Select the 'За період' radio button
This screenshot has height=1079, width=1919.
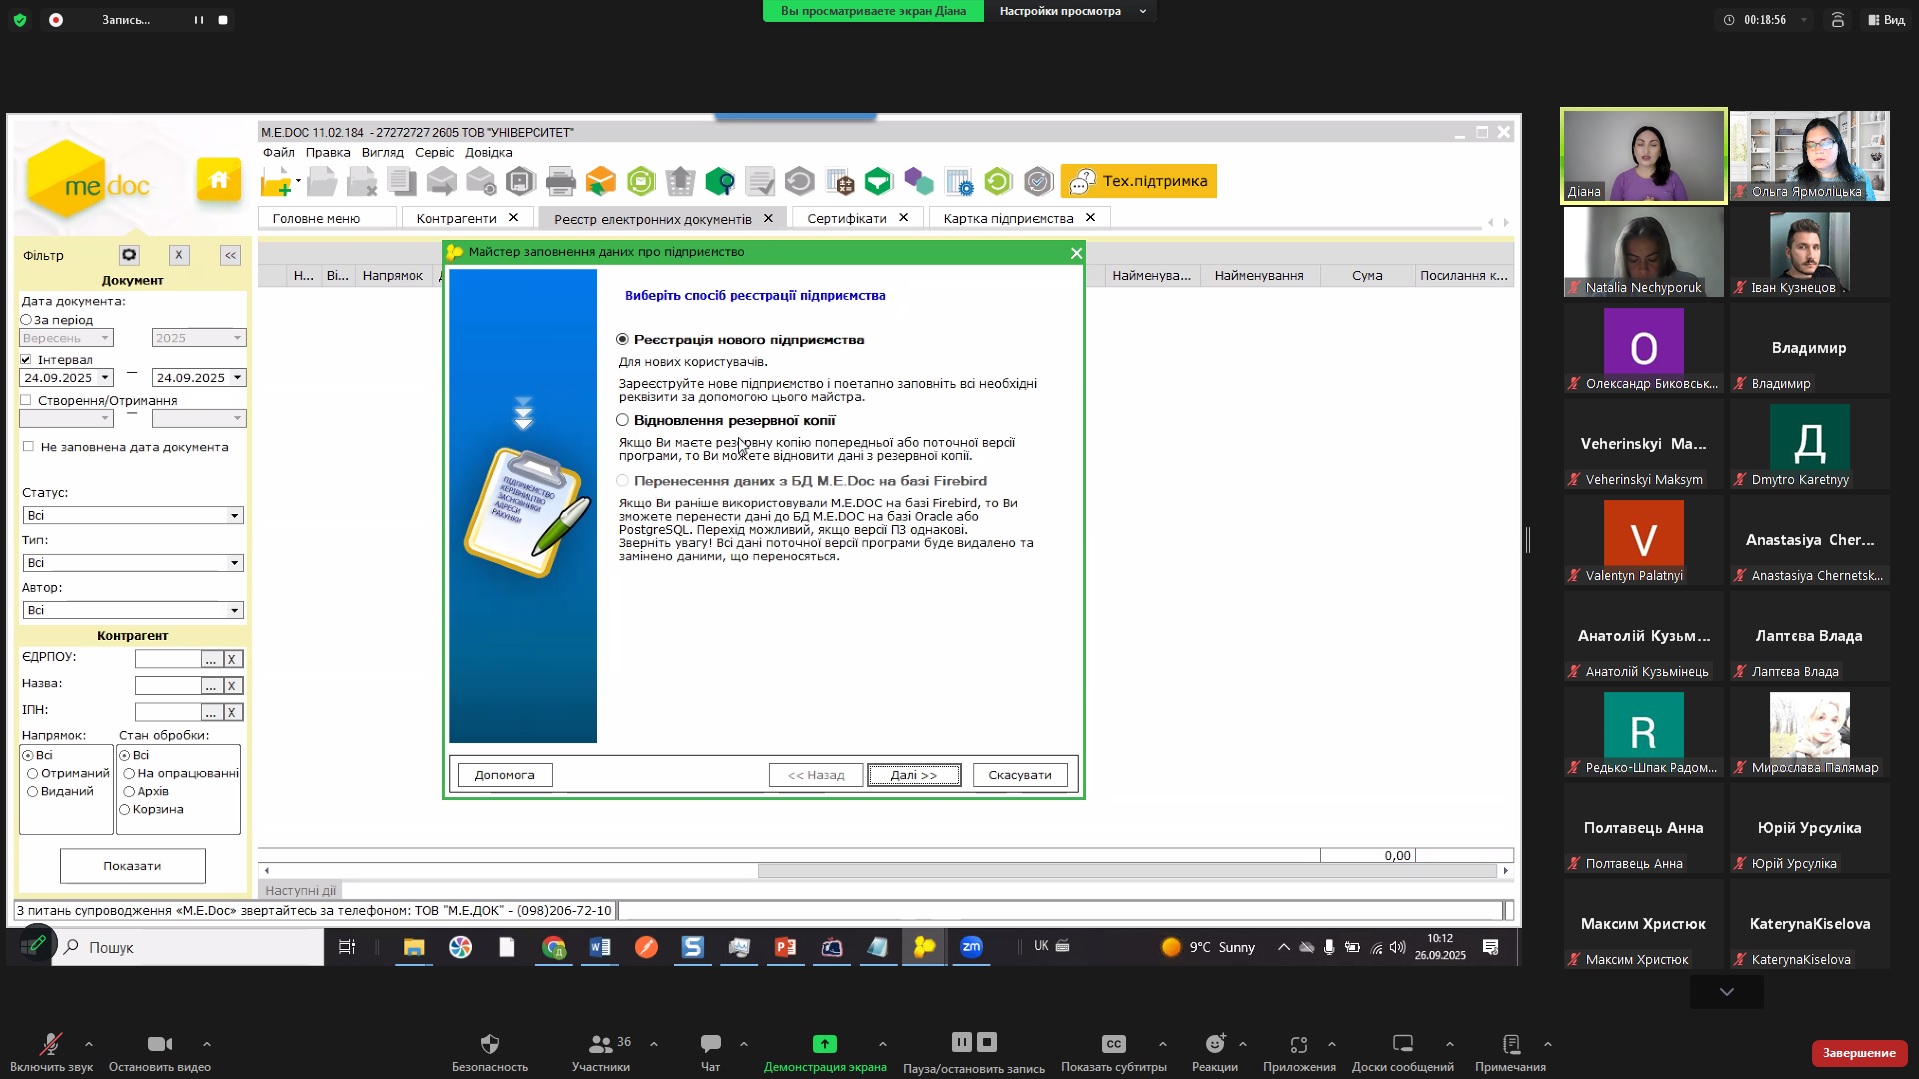pyautogui.click(x=27, y=320)
